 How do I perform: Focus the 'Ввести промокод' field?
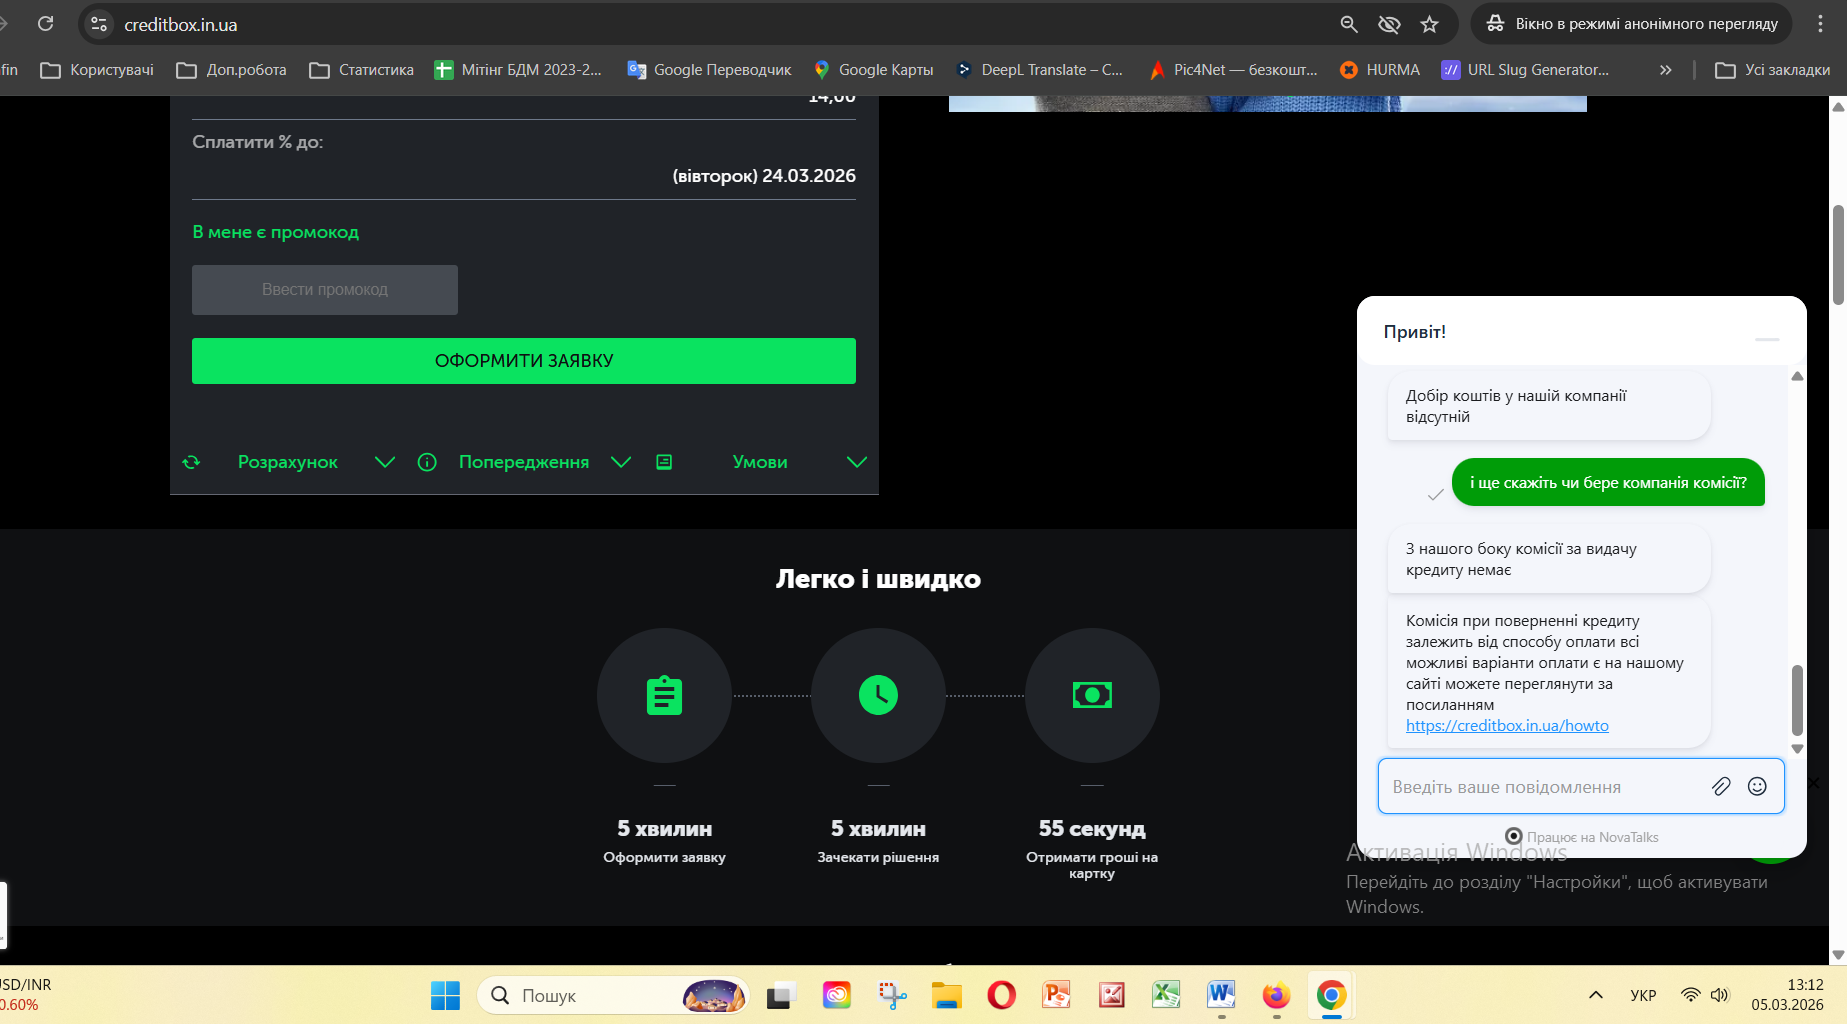pyautogui.click(x=325, y=290)
